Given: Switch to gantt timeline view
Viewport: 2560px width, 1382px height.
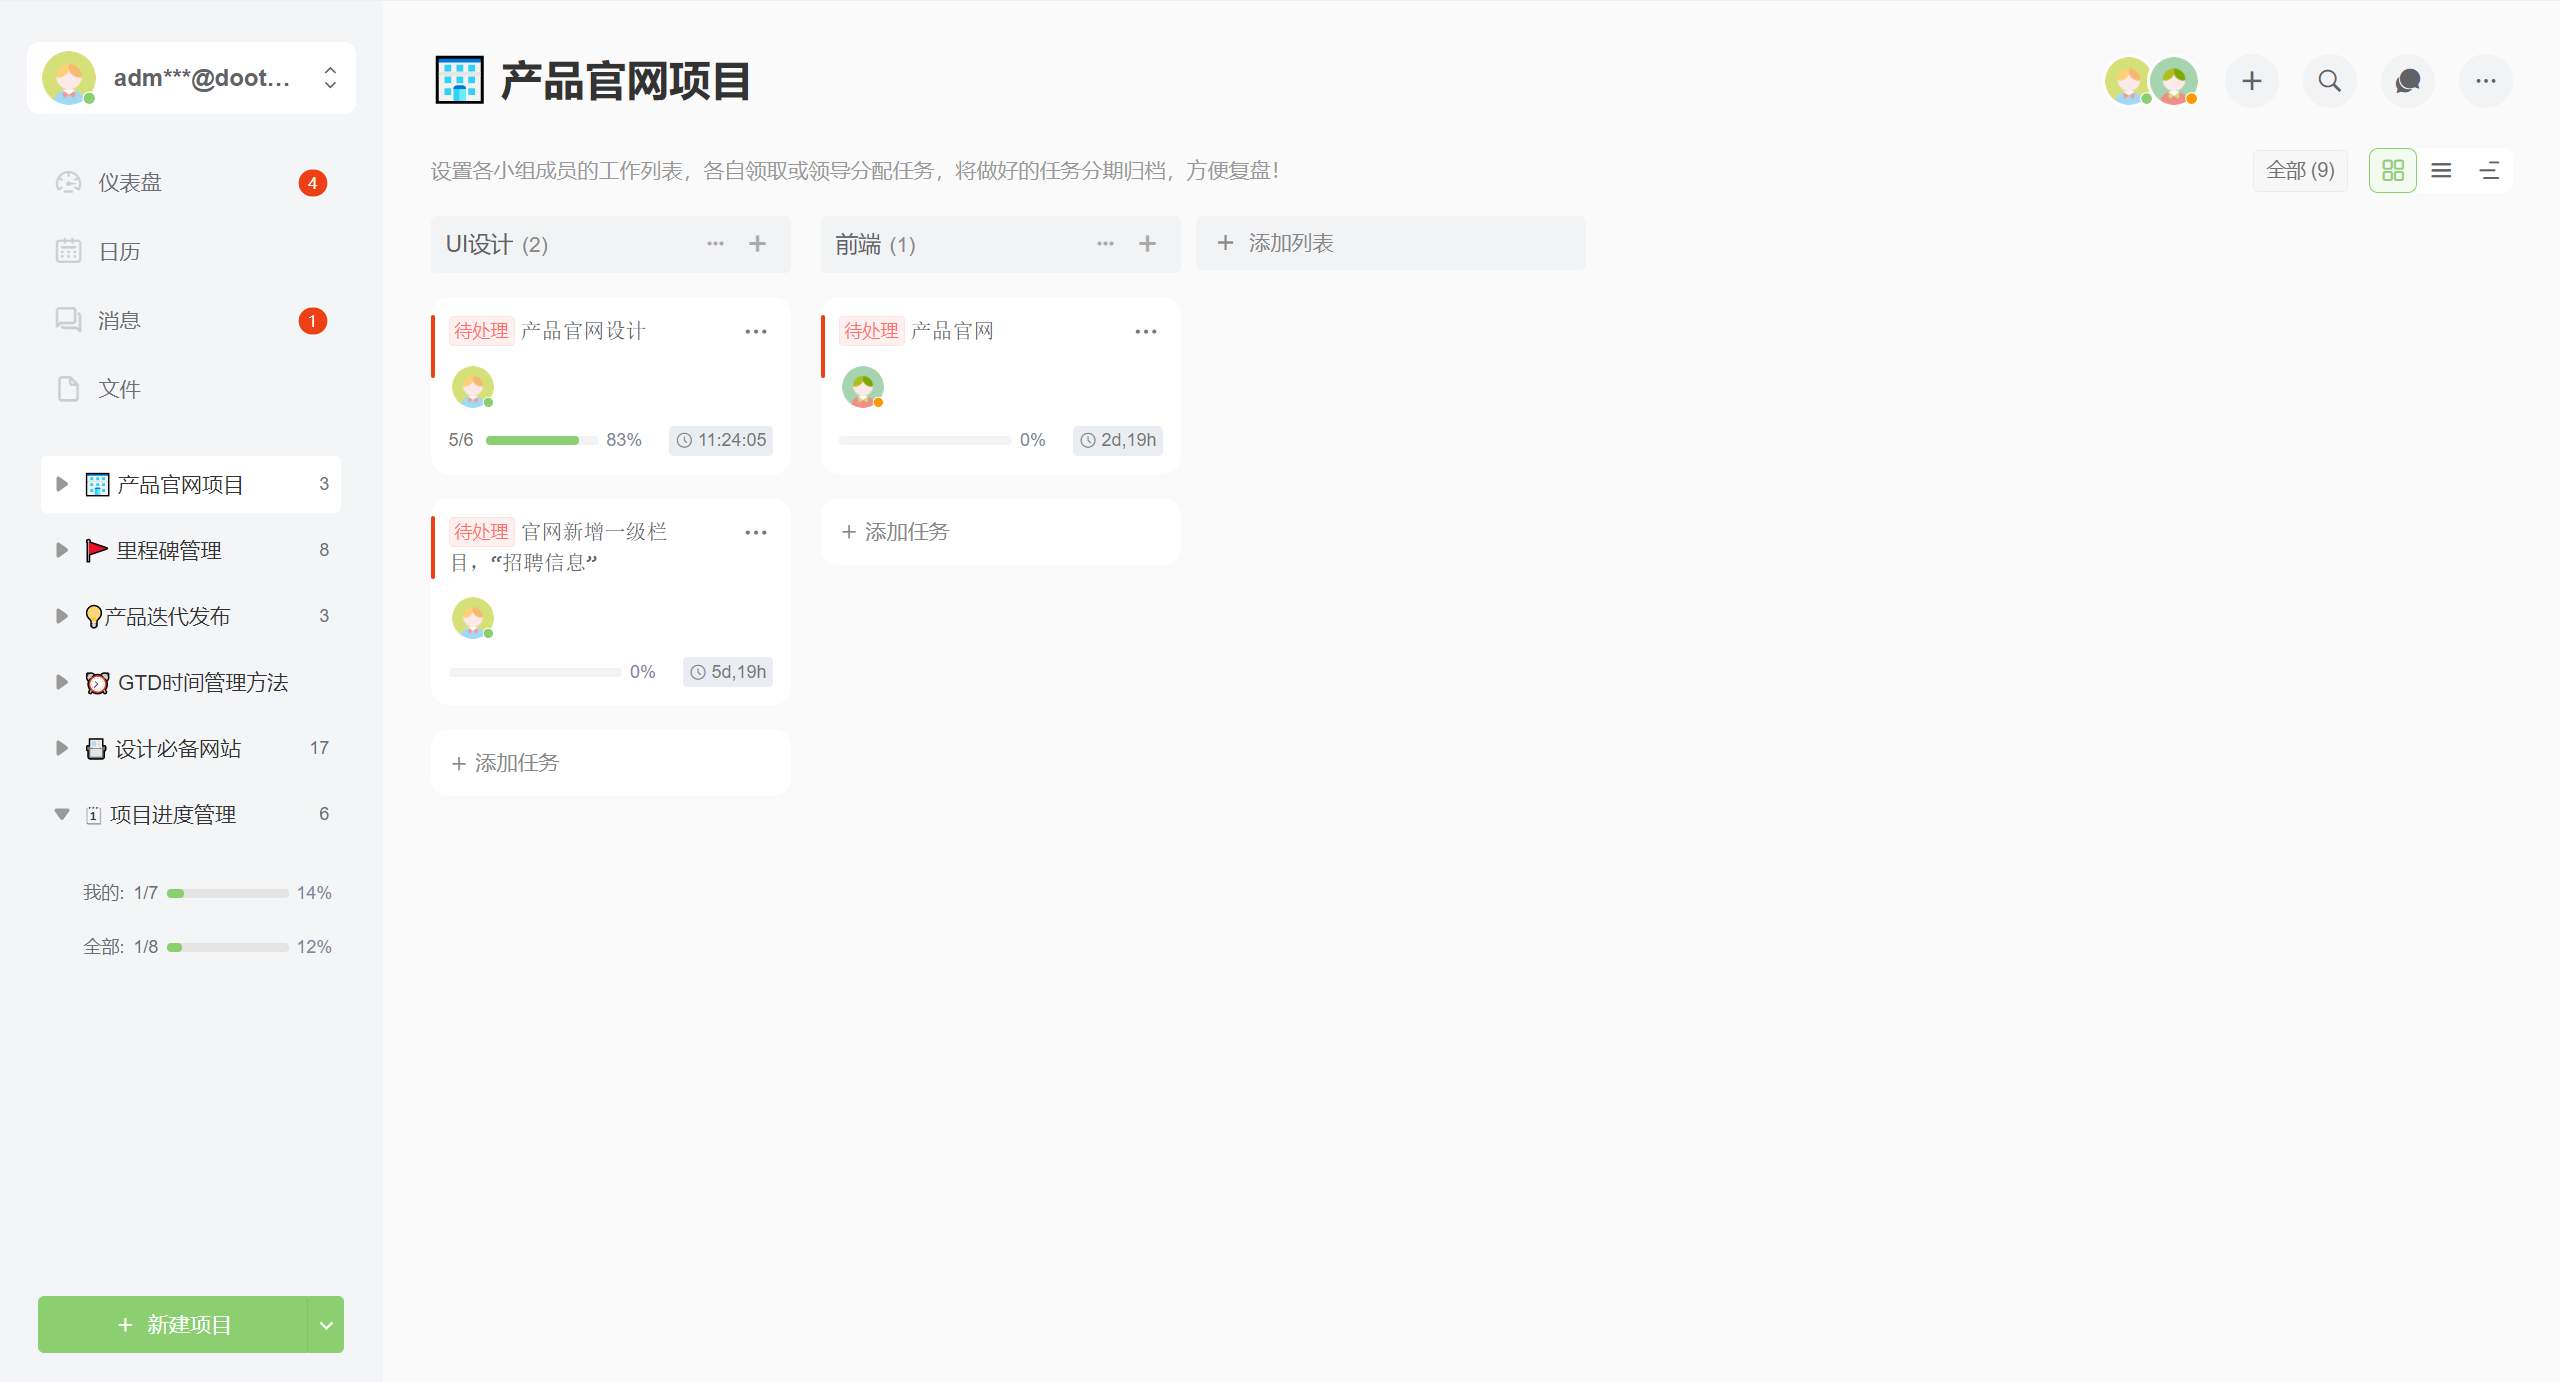Looking at the screenshot, I should [x=2489, y=171].
